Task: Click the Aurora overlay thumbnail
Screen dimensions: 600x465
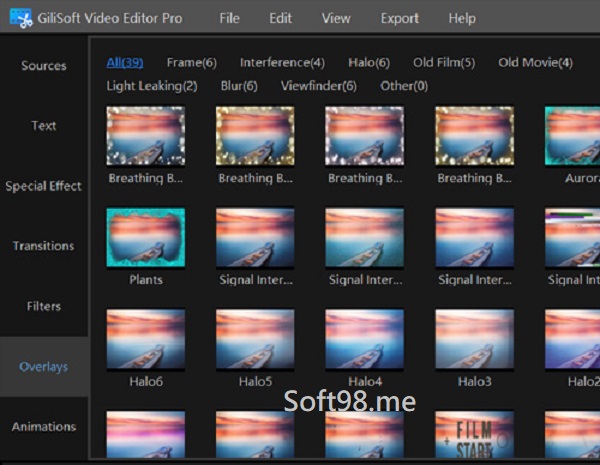Action: 572,137
